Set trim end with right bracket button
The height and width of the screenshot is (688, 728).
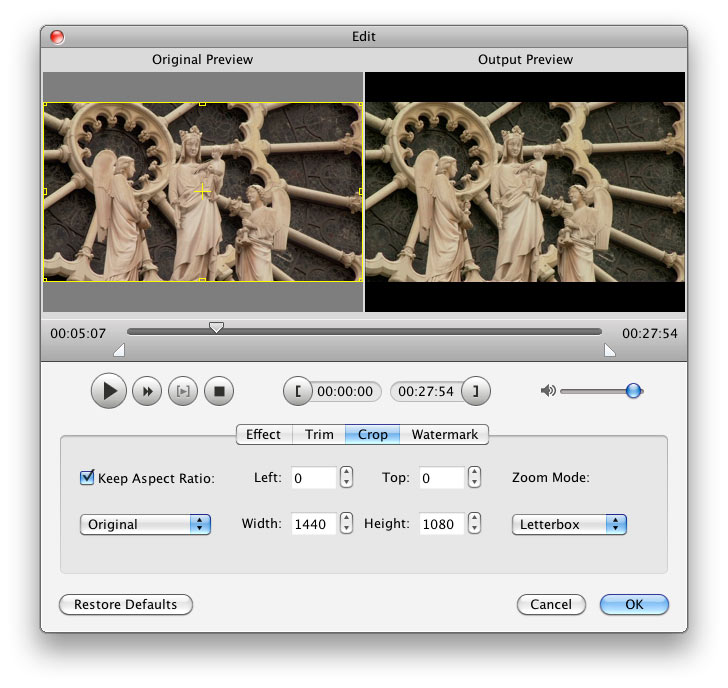tap(476, 391)
